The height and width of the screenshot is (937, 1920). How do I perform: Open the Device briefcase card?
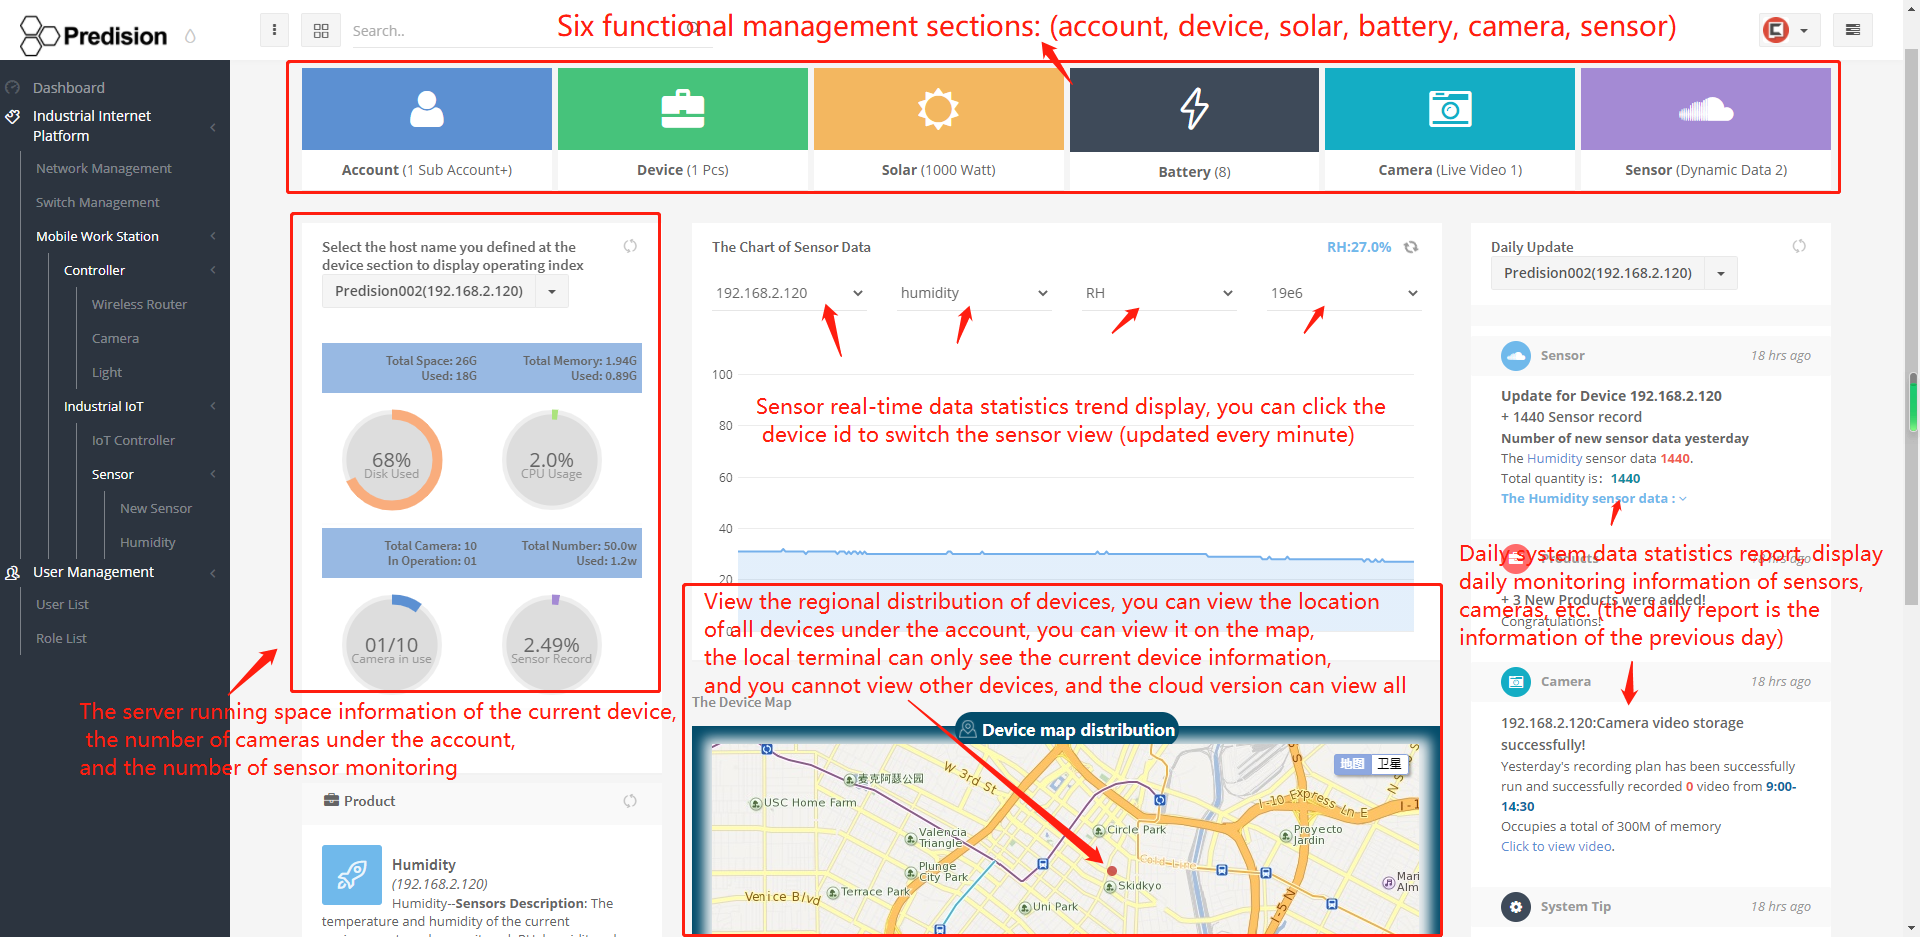coord(683,108)
